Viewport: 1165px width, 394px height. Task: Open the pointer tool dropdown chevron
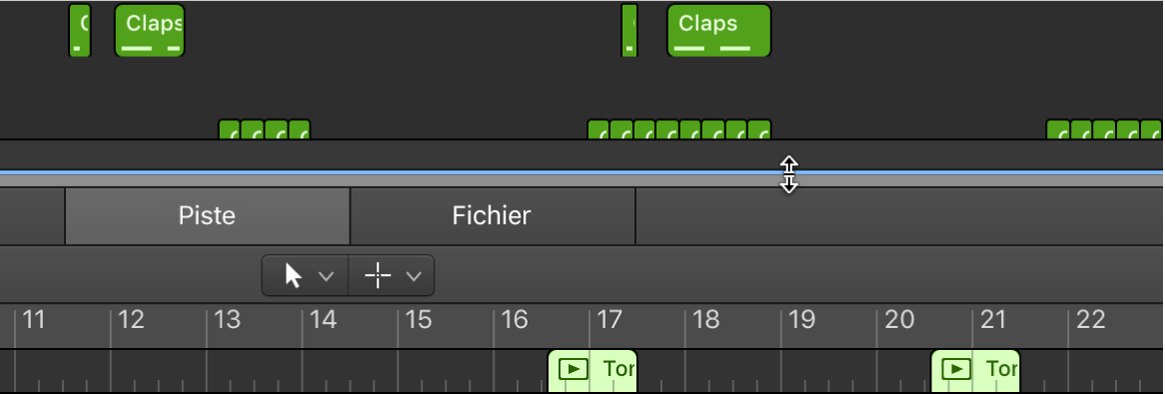coord(325,277)
